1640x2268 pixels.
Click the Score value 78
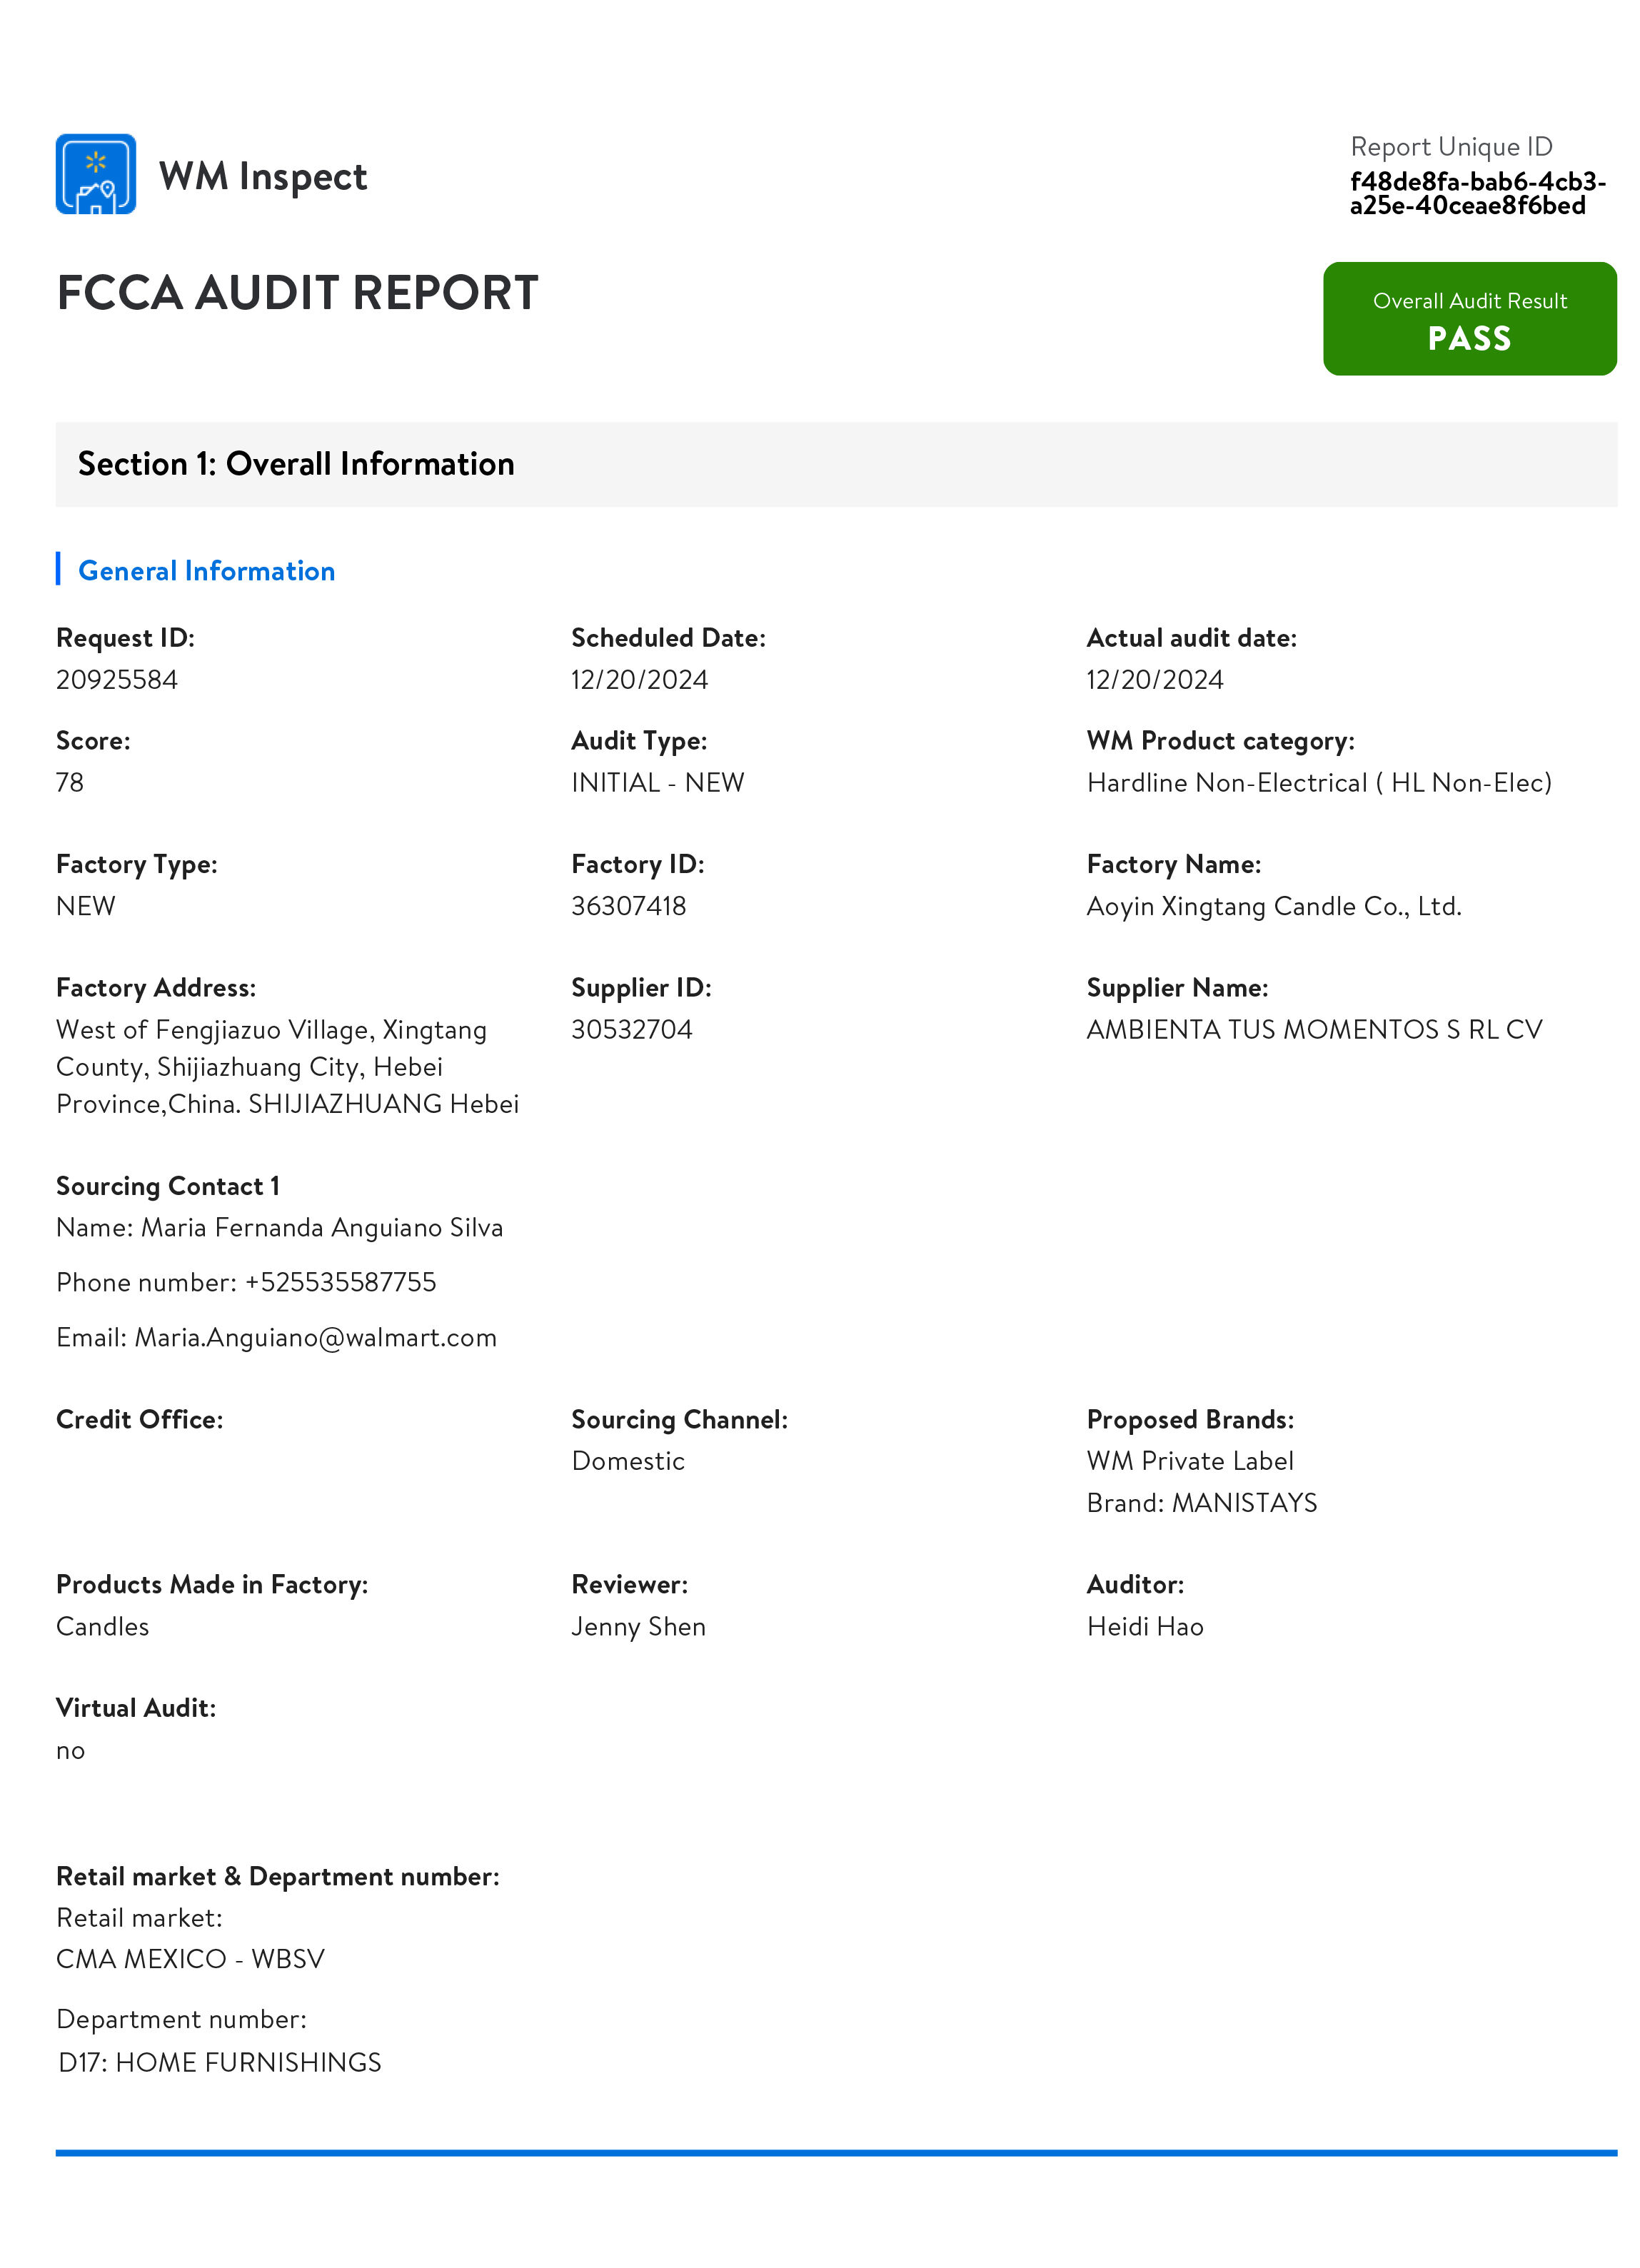click(x=70, y=782)
